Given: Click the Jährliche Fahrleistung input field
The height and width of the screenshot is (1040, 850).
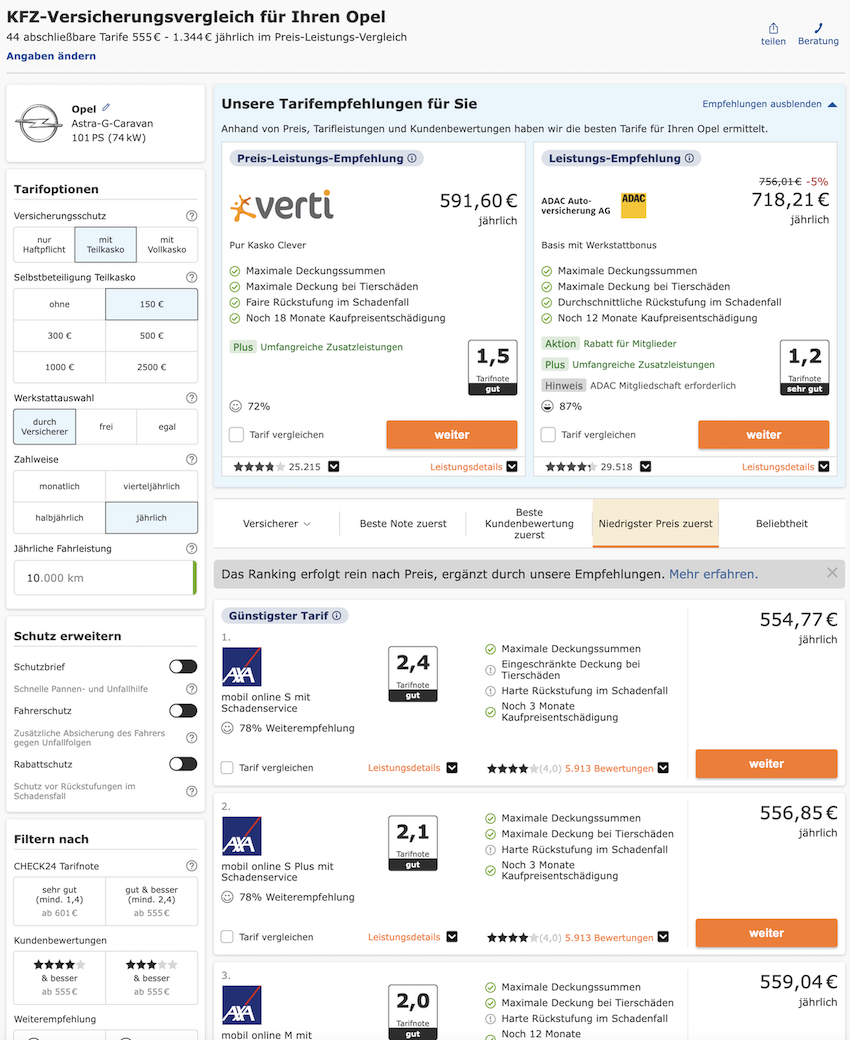Looking at the screenshot, I should coord(105,578).
